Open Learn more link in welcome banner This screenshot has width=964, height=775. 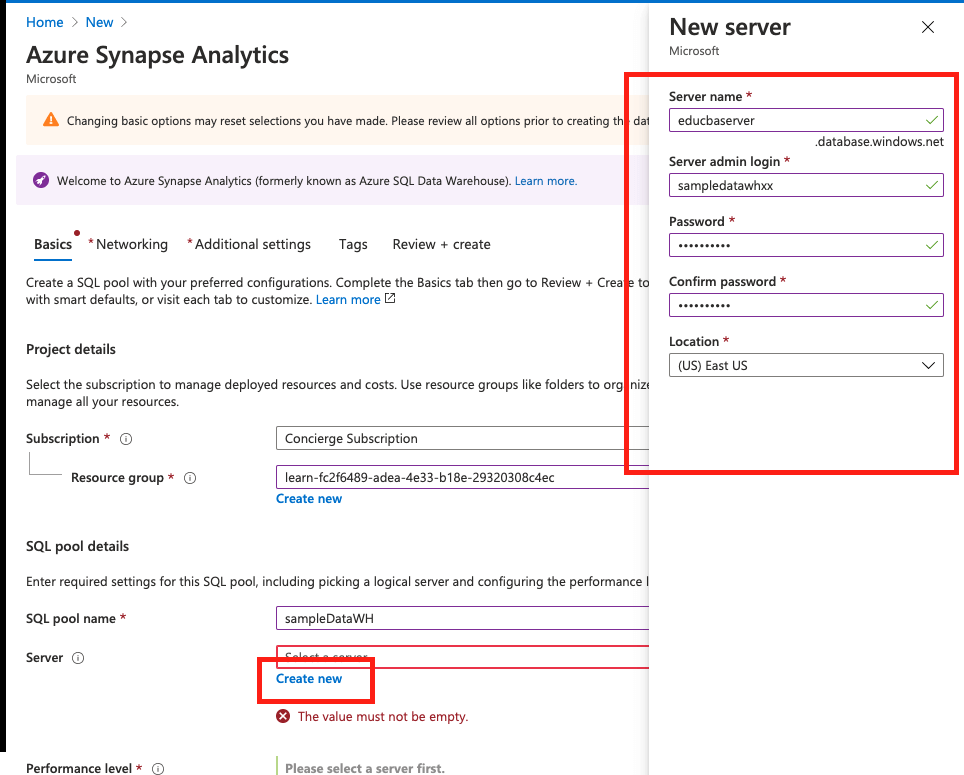point(546,181)
